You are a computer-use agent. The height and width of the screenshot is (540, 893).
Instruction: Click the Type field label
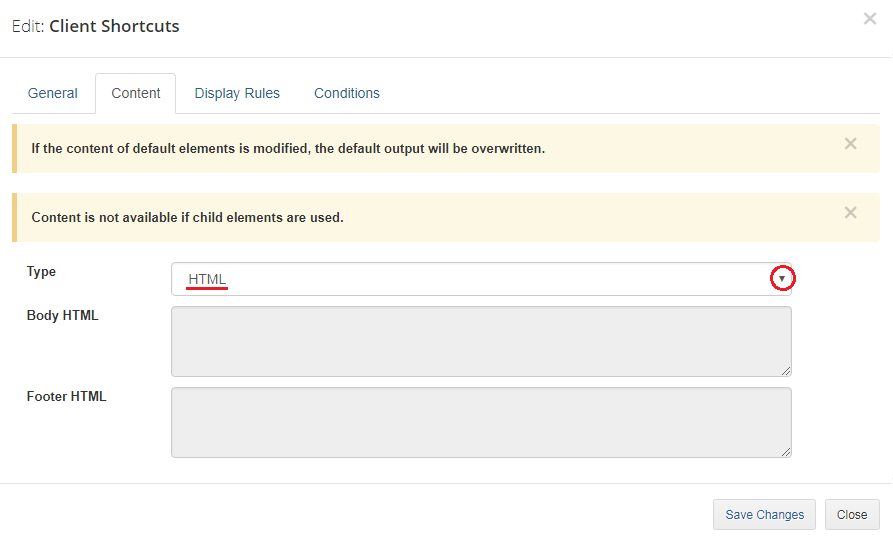41,272
